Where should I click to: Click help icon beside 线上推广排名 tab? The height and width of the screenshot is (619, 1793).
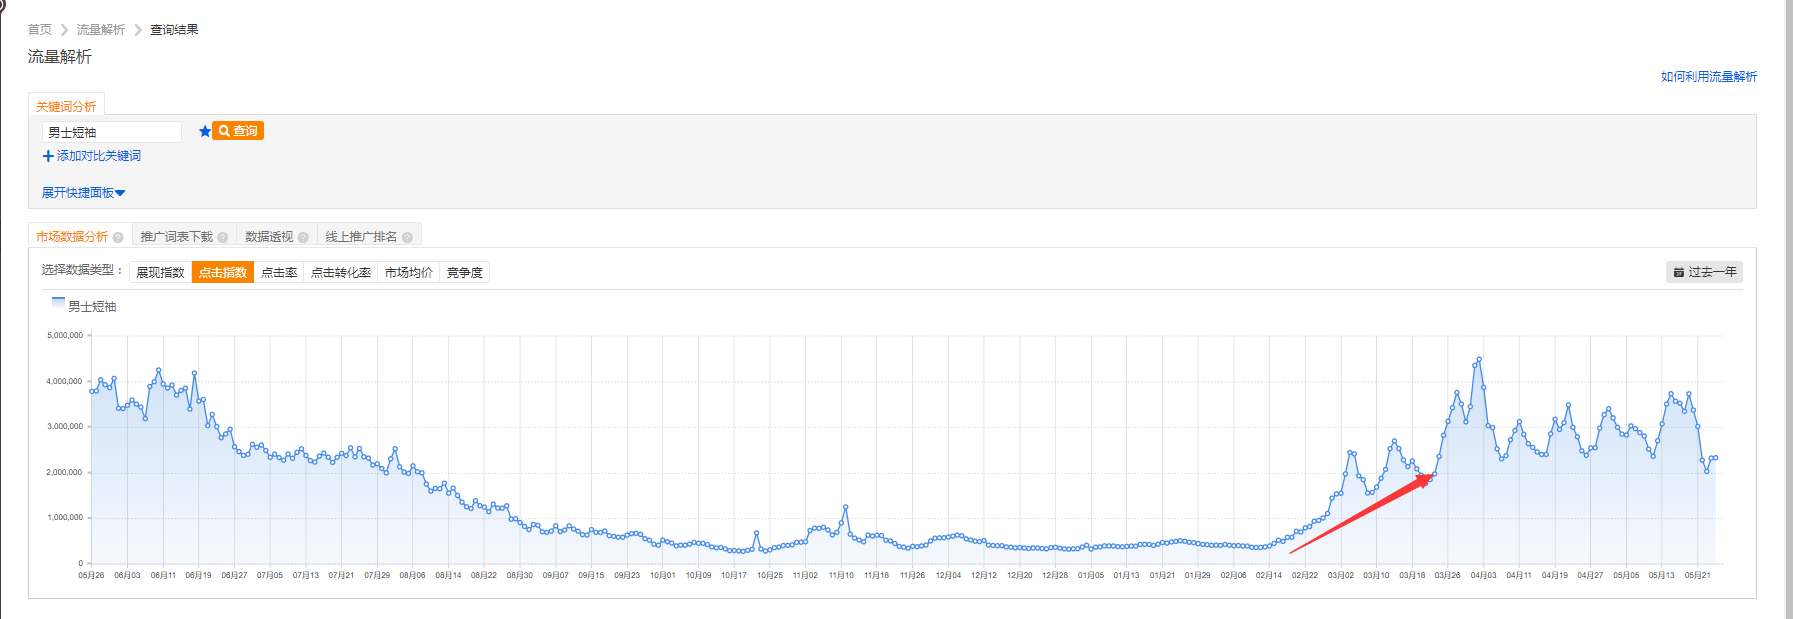point(407,237)
